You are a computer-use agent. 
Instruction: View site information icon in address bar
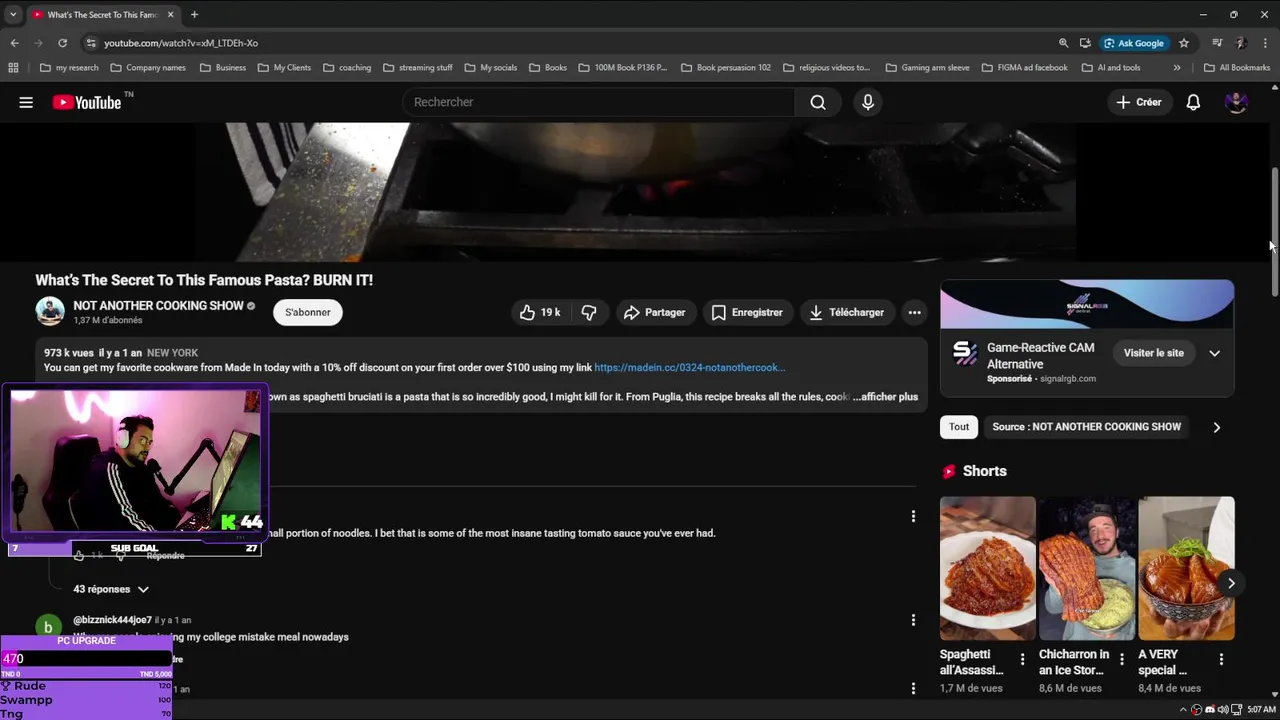(x=91, y=43)
